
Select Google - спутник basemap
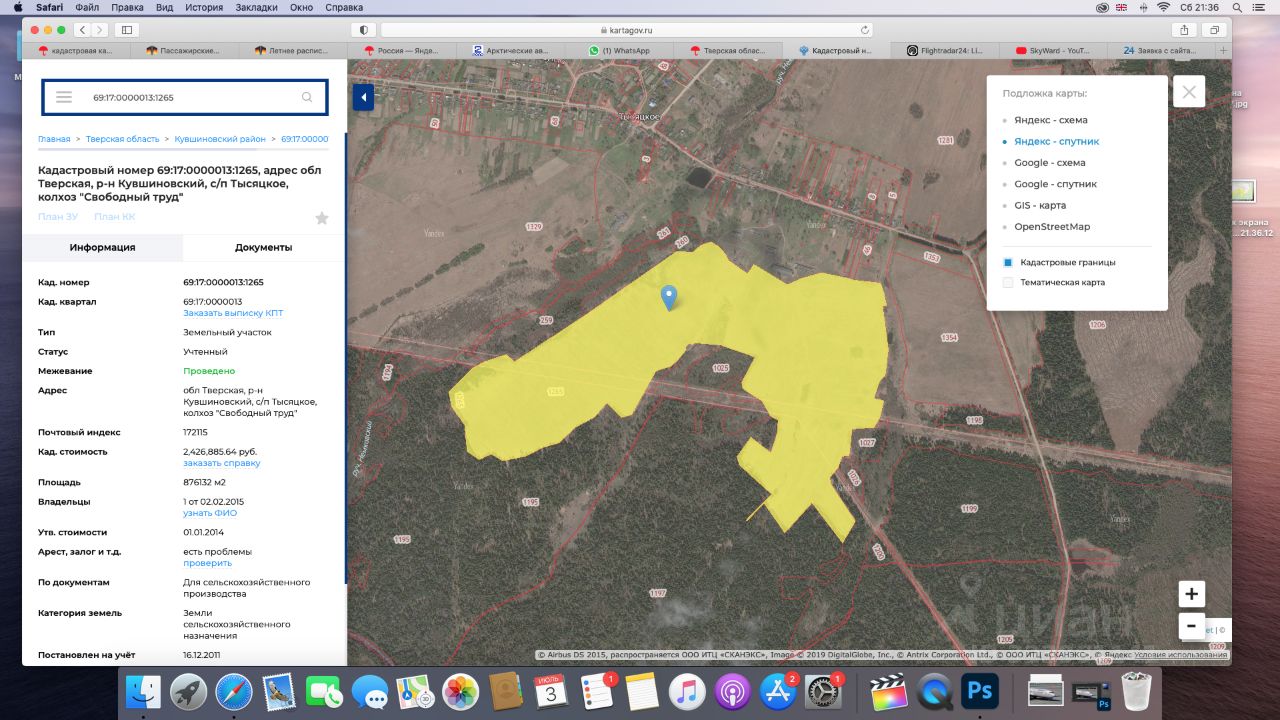(1055, 184)
